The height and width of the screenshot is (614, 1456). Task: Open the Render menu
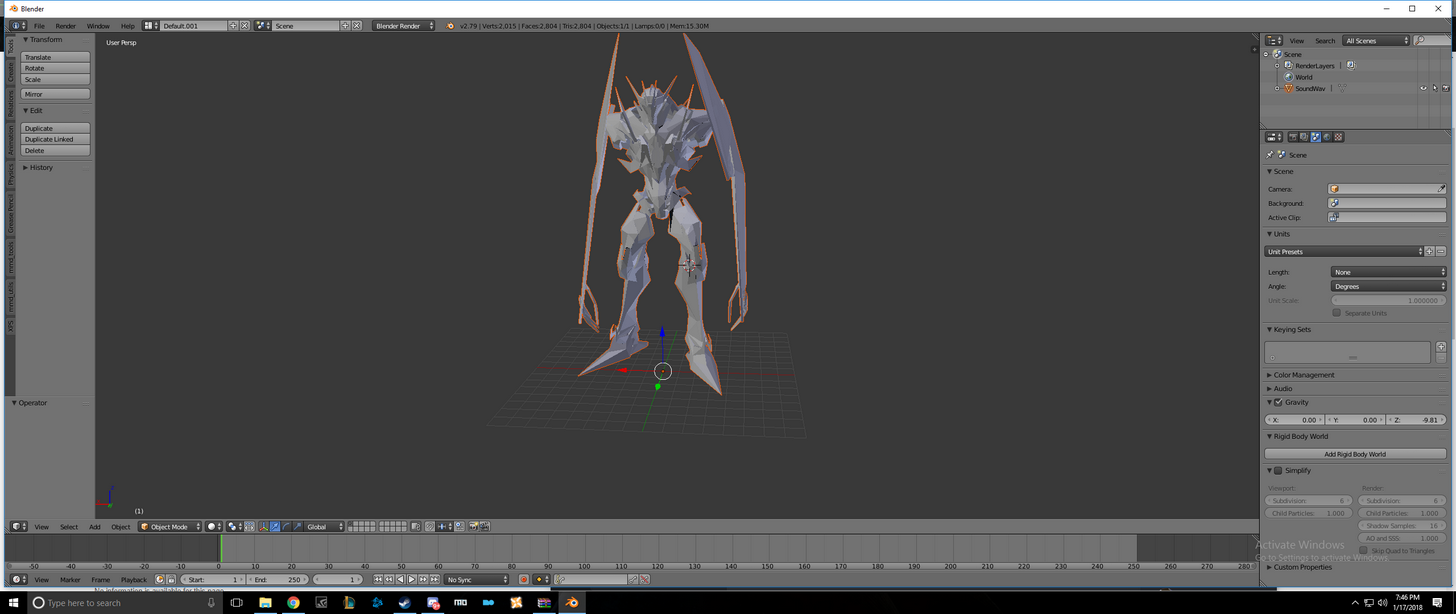[x=65, y=26]
